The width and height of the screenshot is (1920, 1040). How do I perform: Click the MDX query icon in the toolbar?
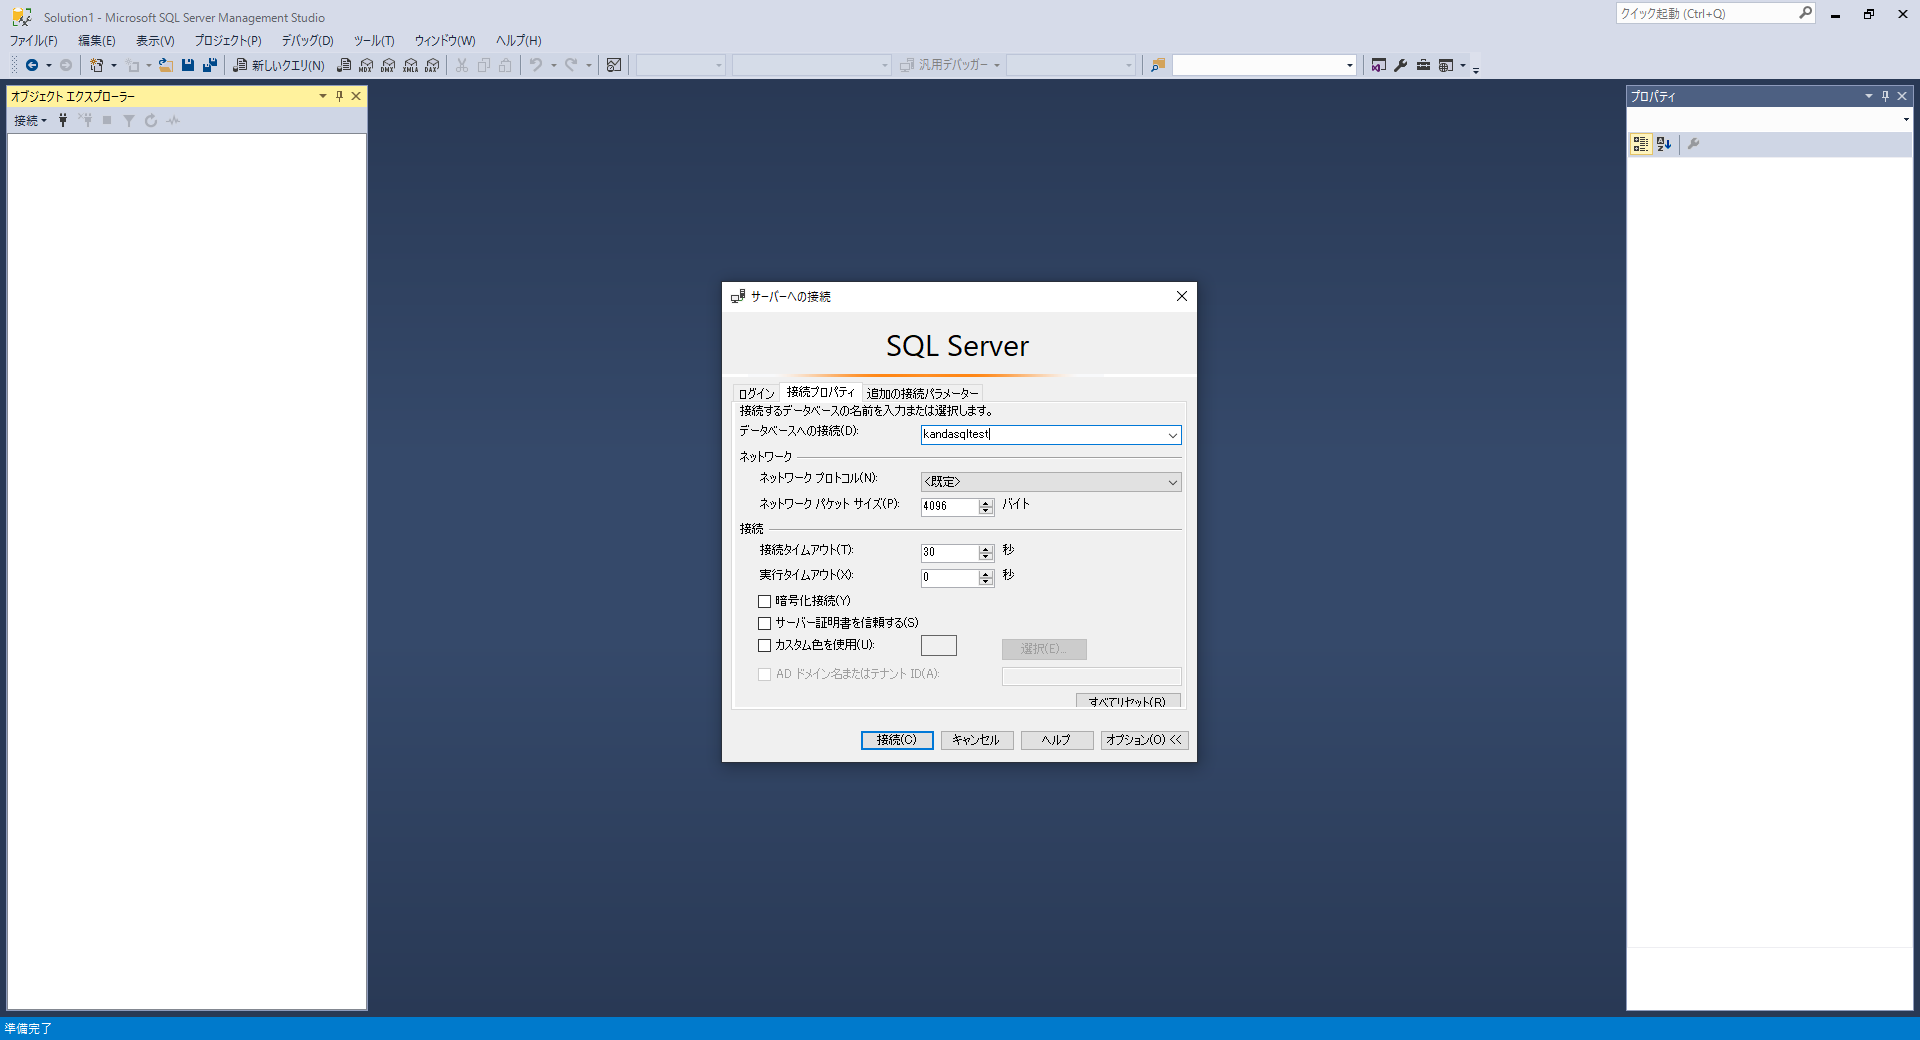(x=366, y=65)
